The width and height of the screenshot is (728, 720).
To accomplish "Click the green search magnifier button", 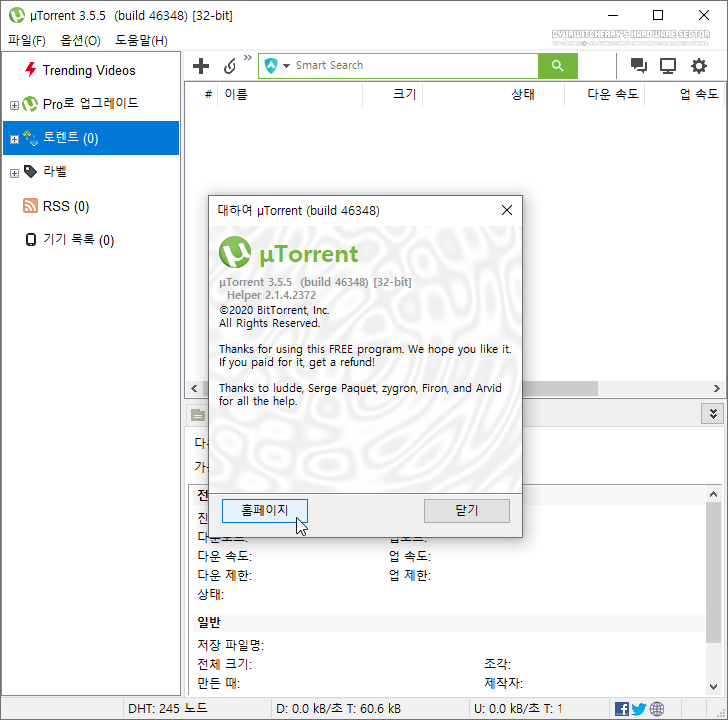I will point(558,66).
